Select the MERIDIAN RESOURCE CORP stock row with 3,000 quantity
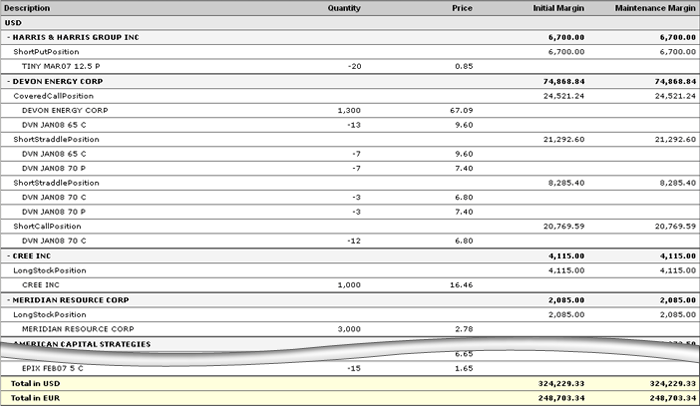This screenshot has width=700, height=406. point(350,329)
